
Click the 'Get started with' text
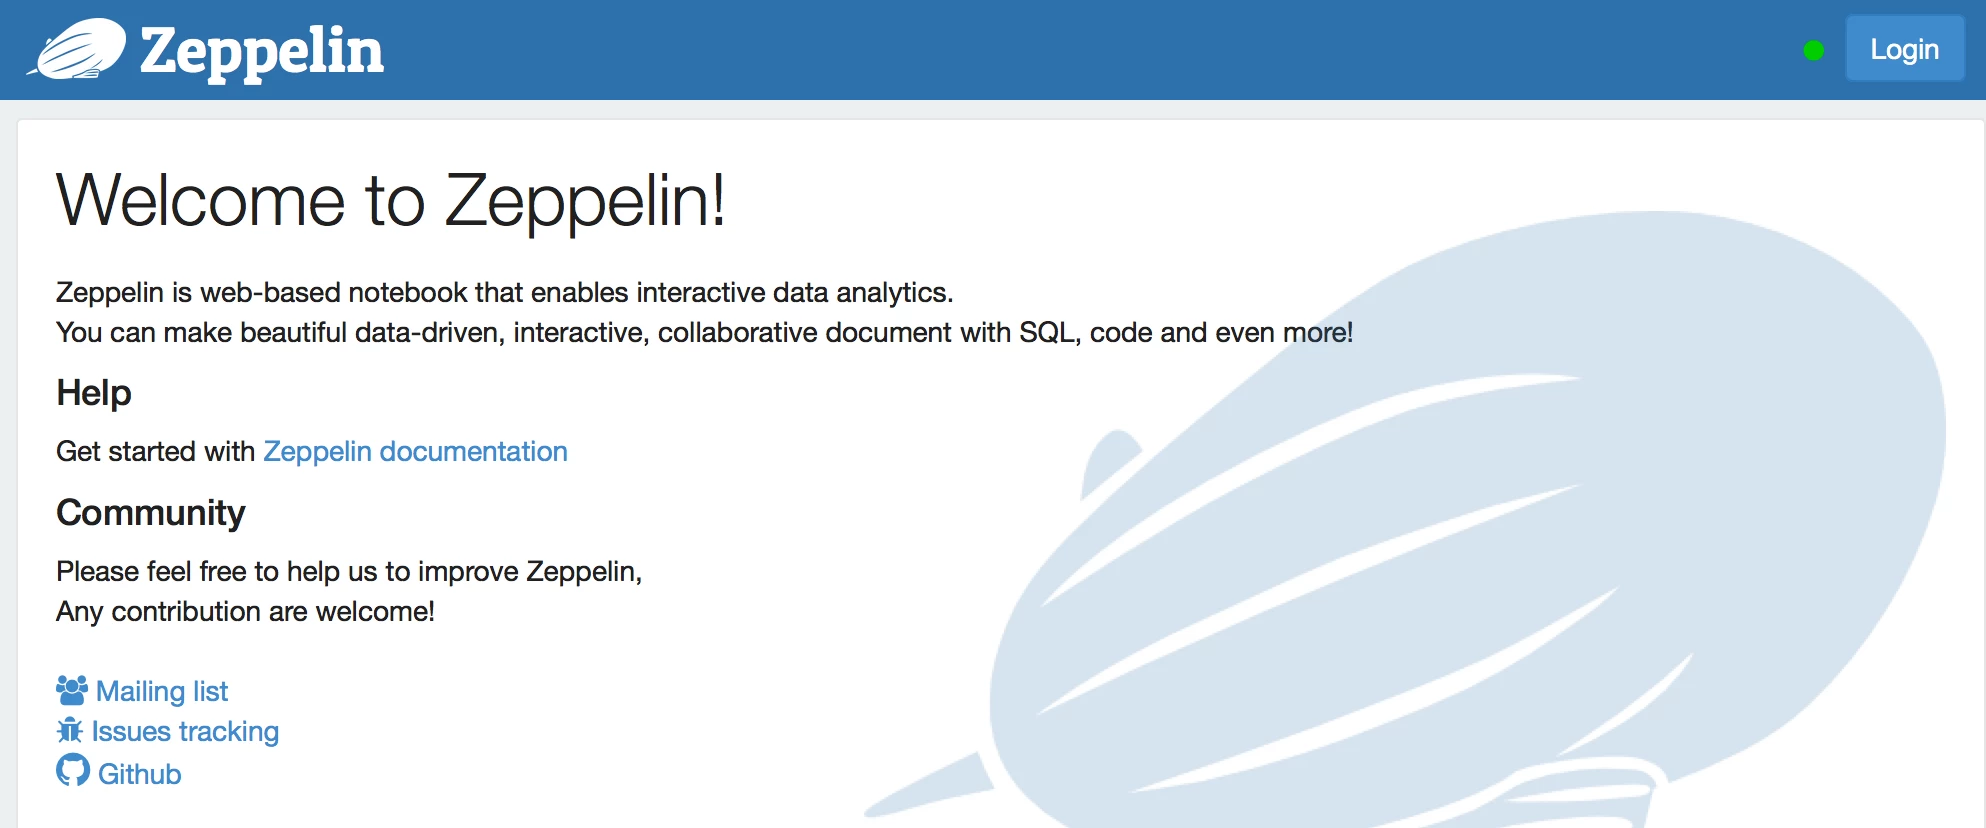pyautogui.click(x=156, y=452)
